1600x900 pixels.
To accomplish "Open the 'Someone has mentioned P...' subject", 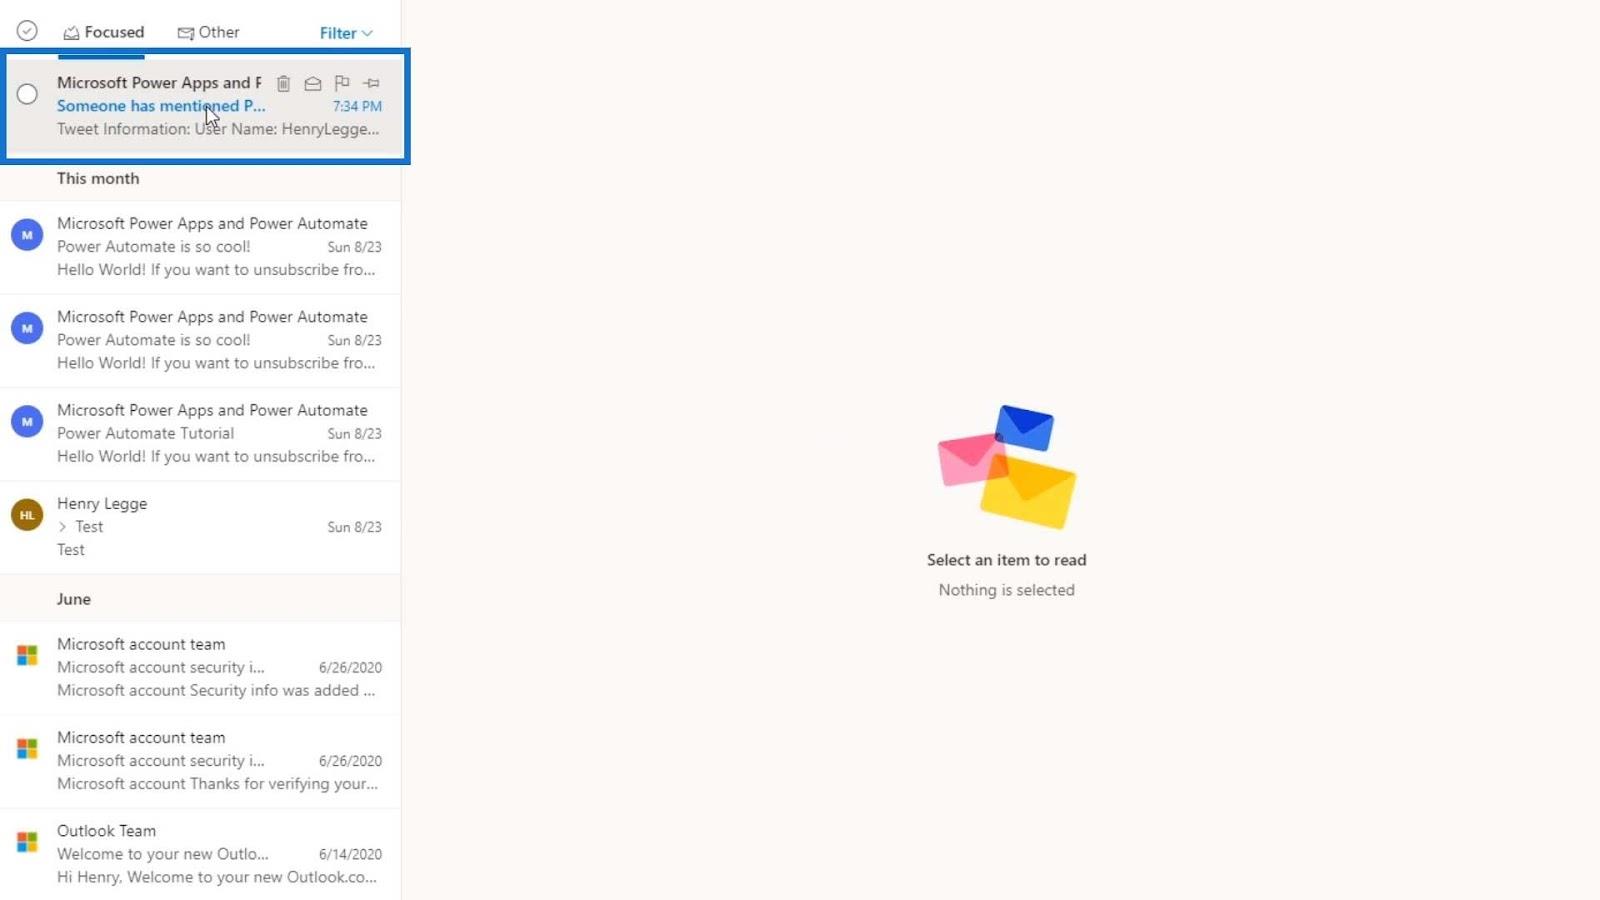I will (161, 106).
